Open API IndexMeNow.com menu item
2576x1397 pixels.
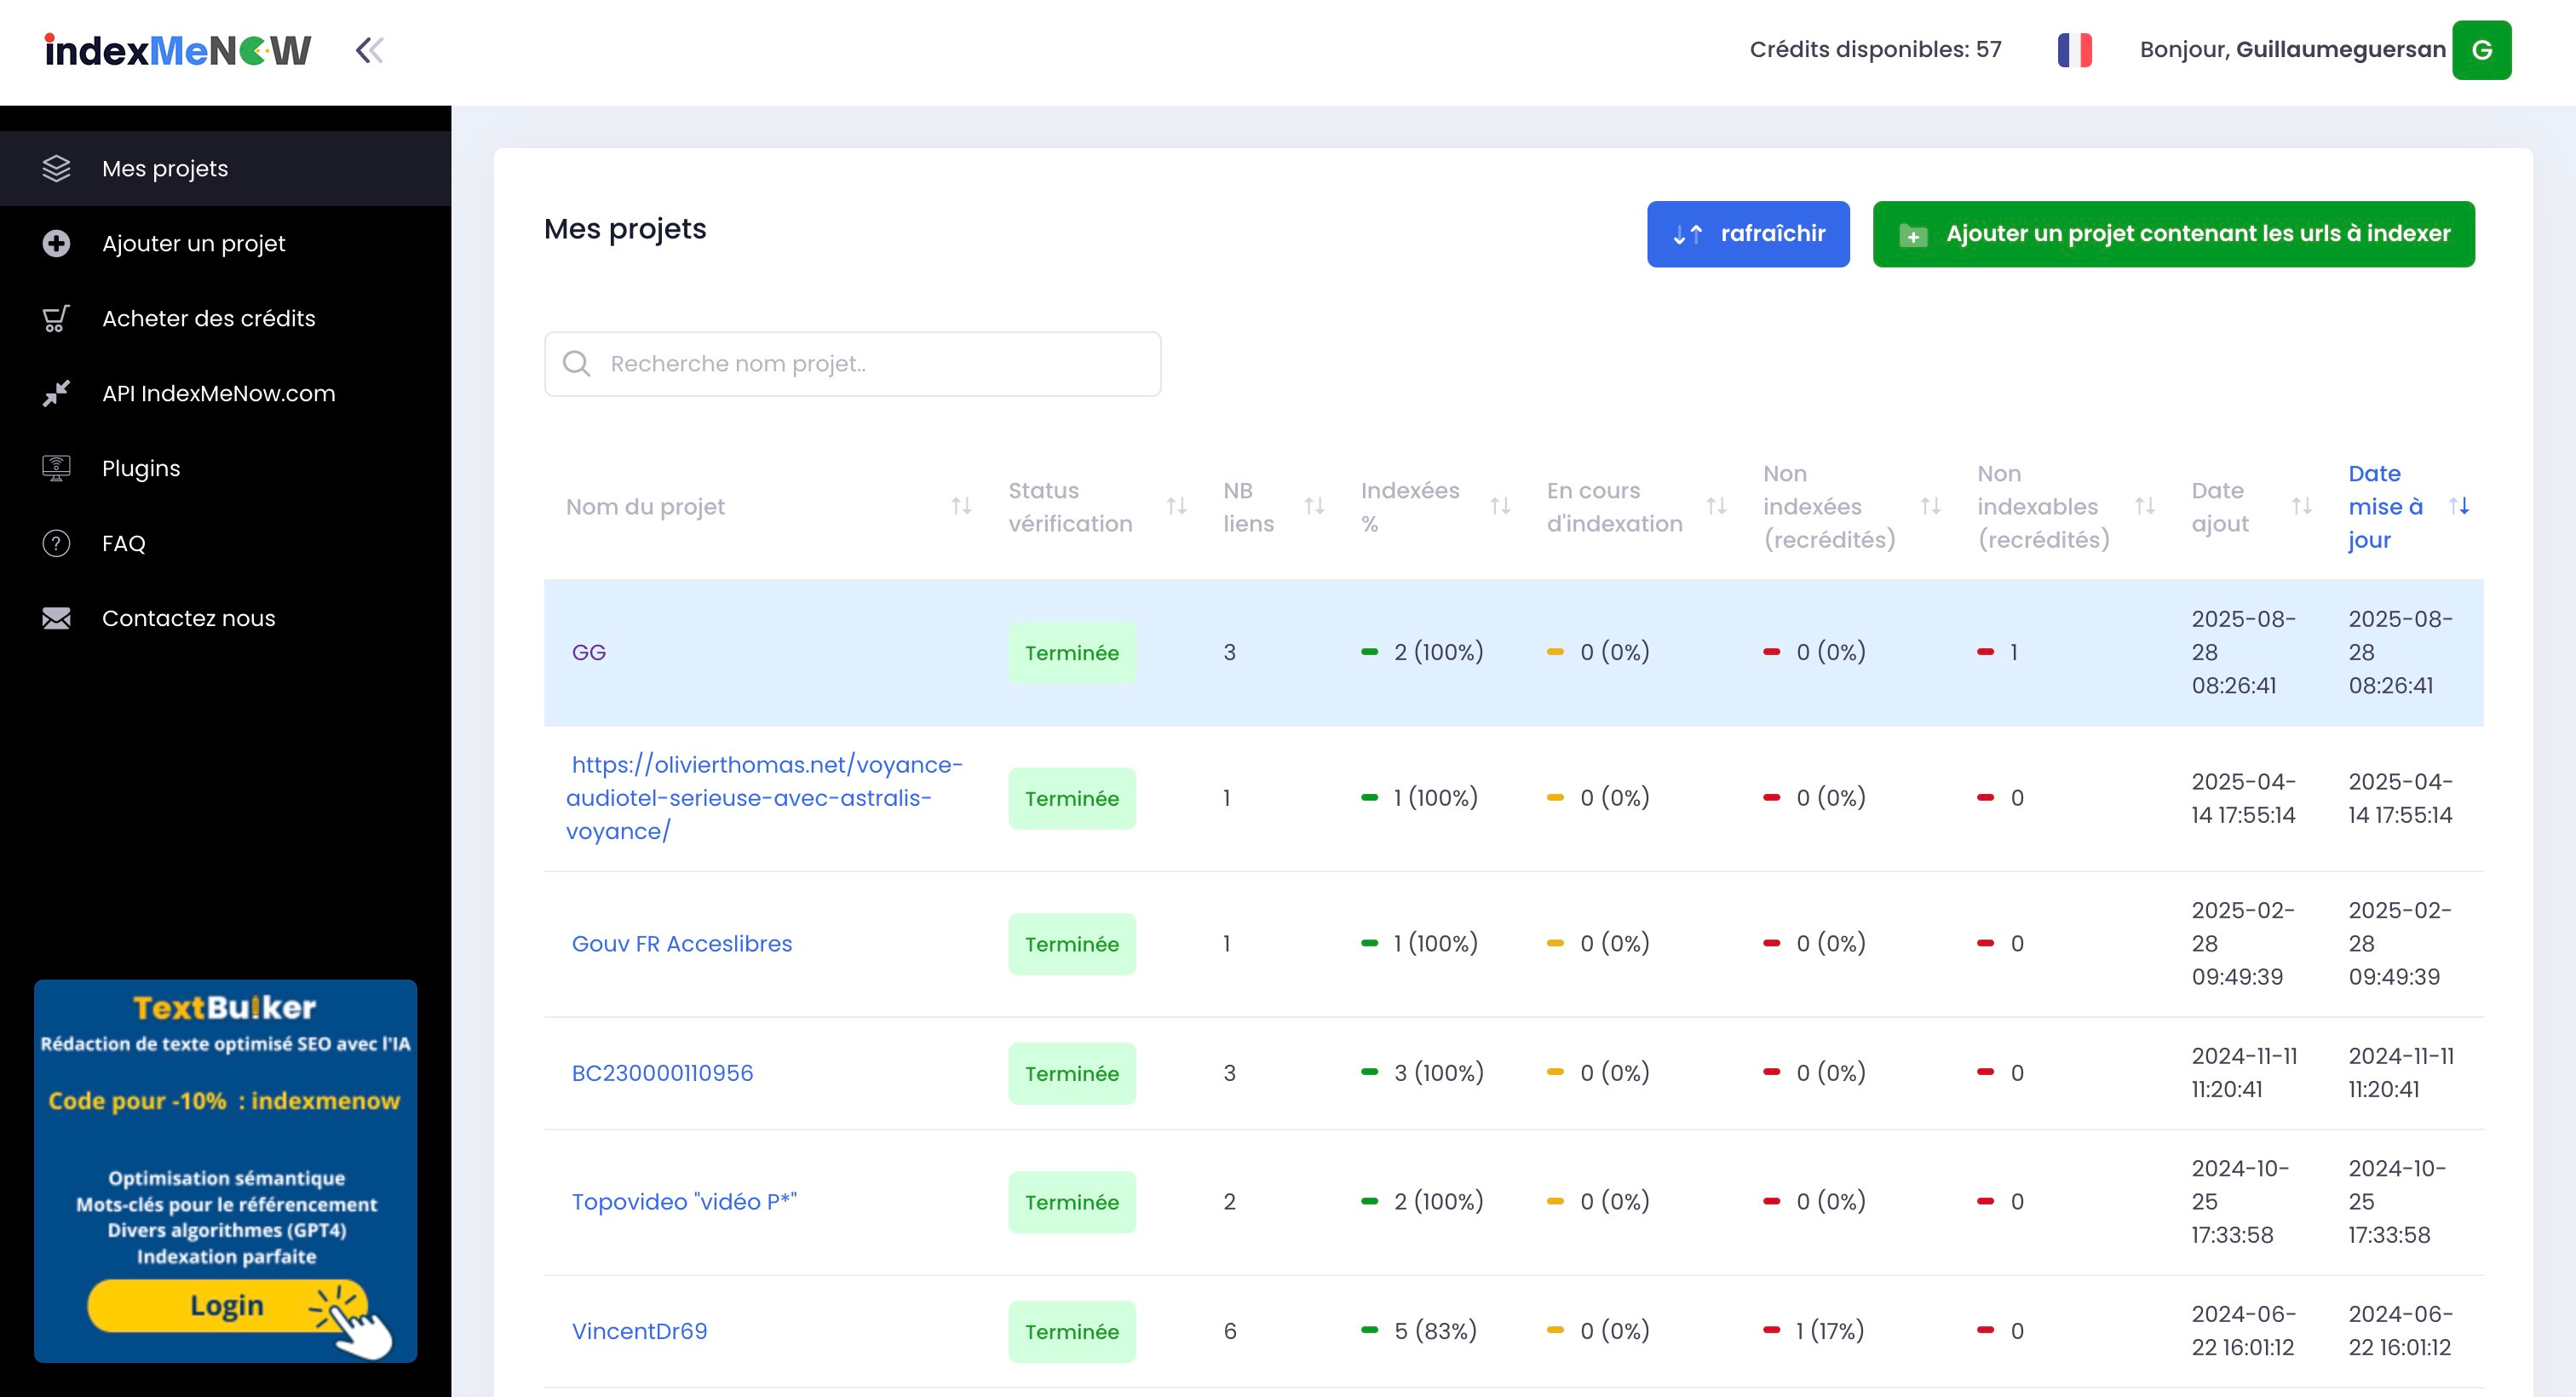coord(218,393)
